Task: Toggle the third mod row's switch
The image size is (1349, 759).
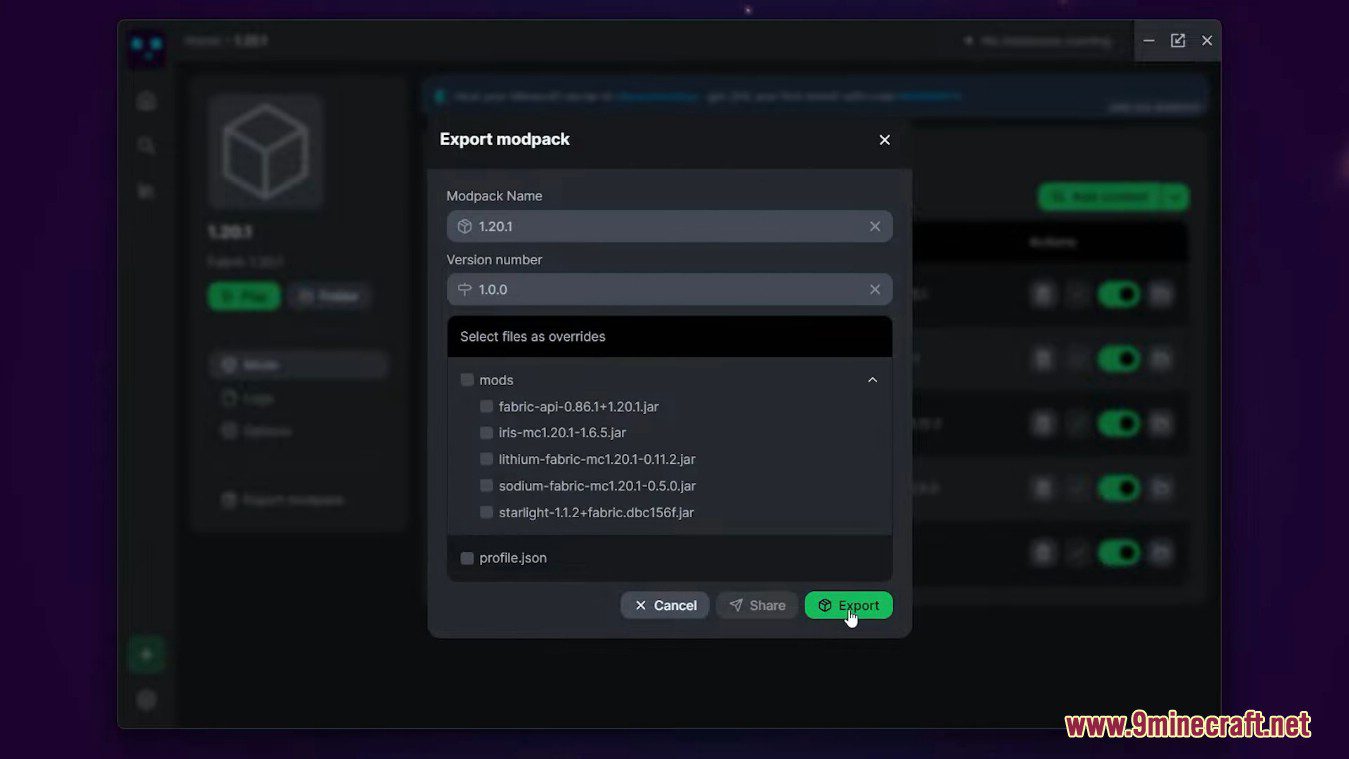Action: pos(1119,424)
